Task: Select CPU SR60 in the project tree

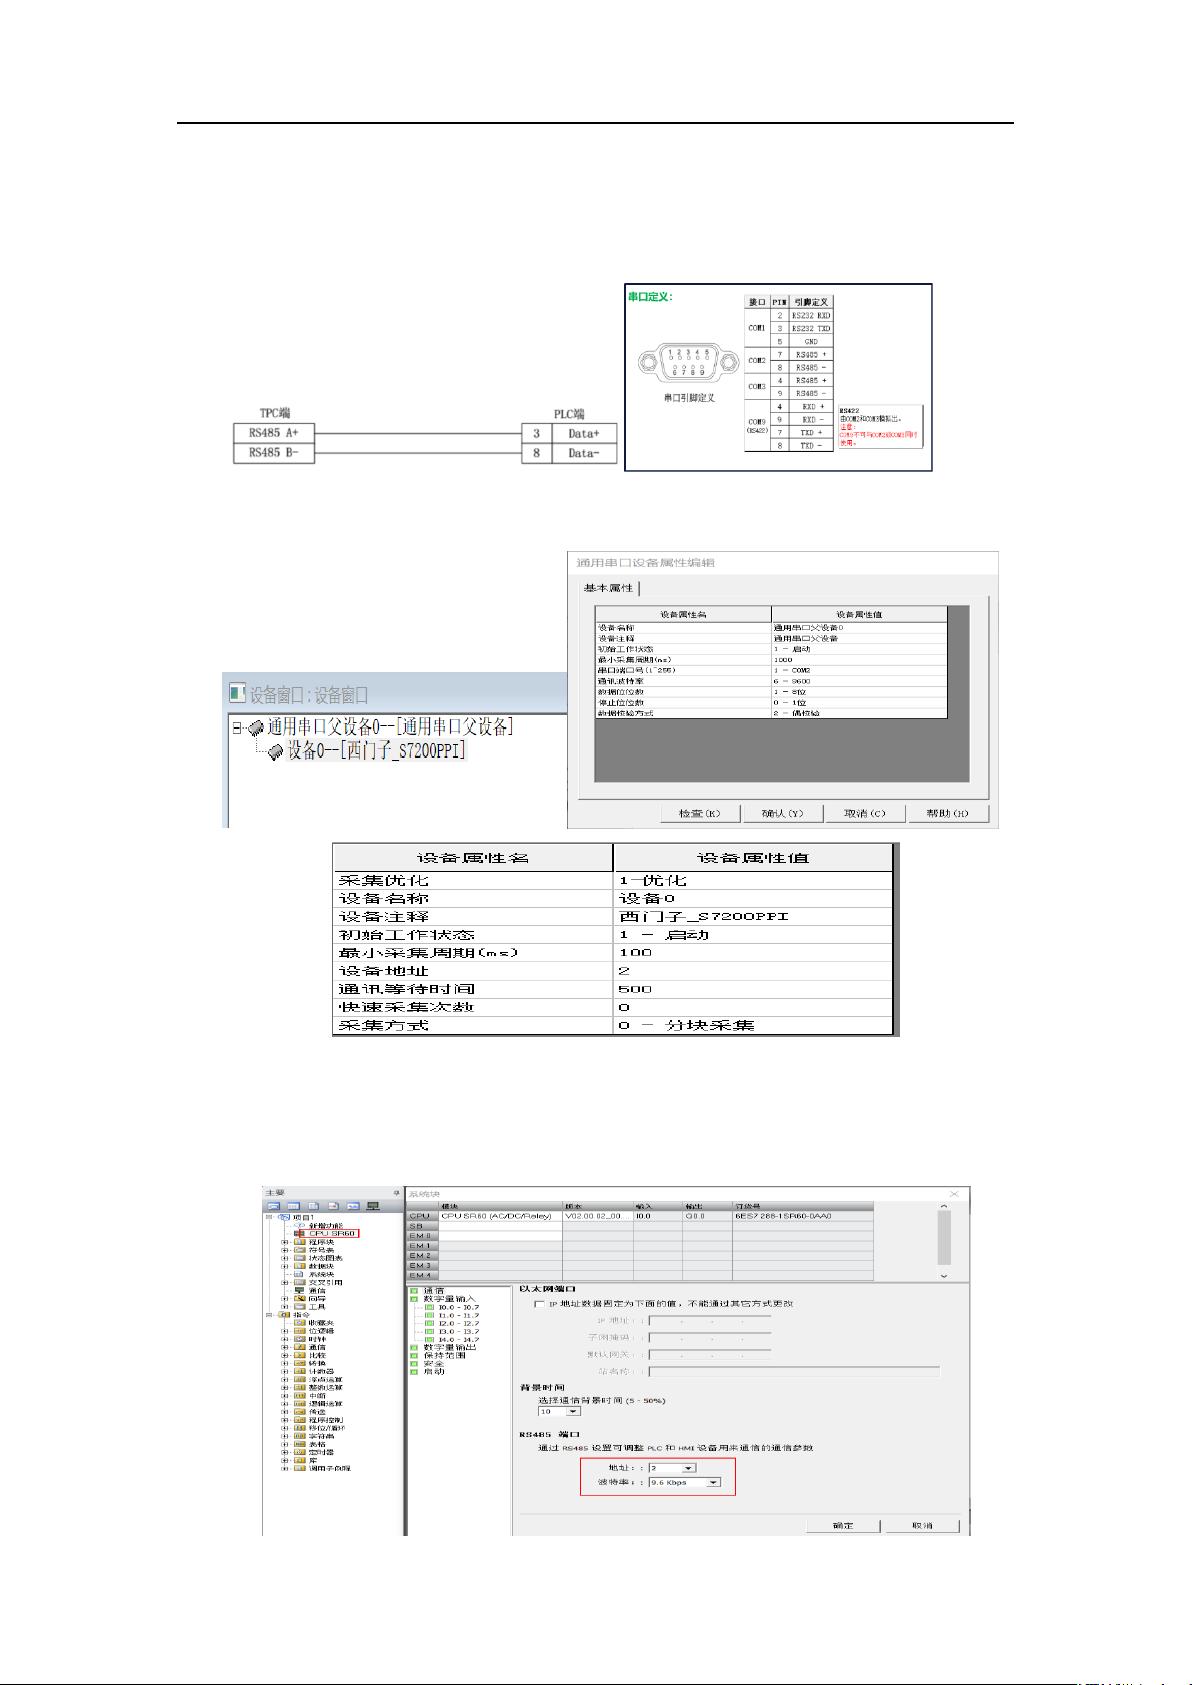Action: pos(332,1234)
